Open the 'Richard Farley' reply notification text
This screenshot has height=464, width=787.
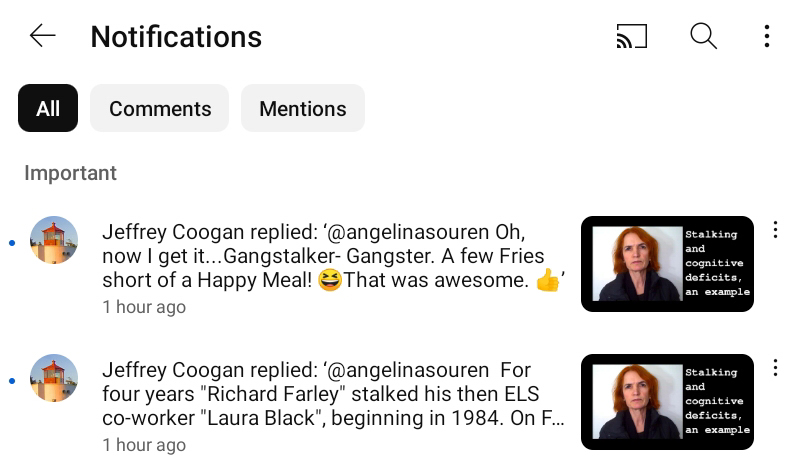point(334,394)
